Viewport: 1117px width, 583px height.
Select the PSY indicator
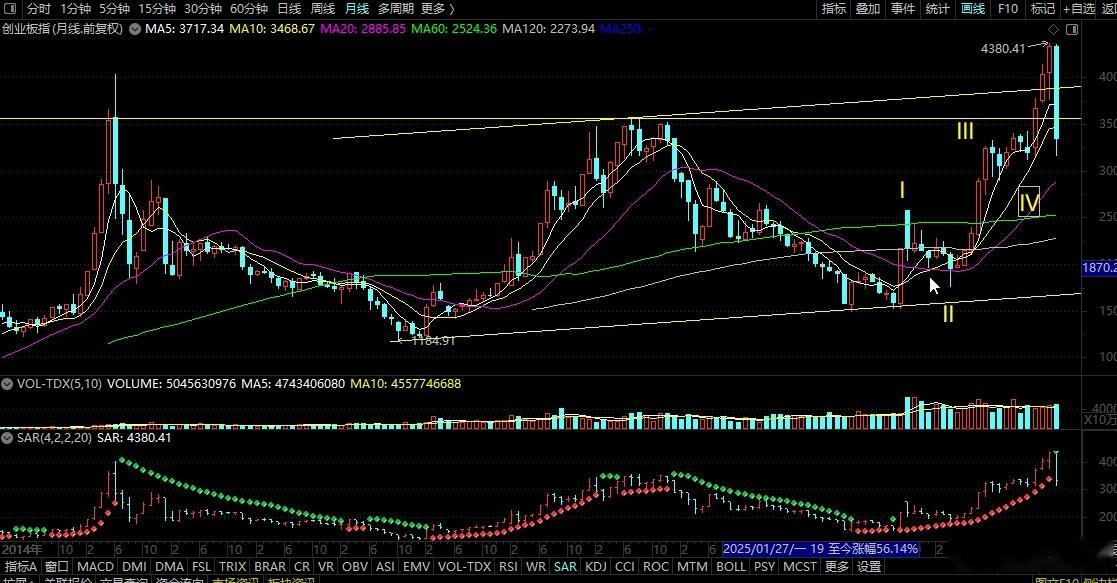(x=764, y=567)
